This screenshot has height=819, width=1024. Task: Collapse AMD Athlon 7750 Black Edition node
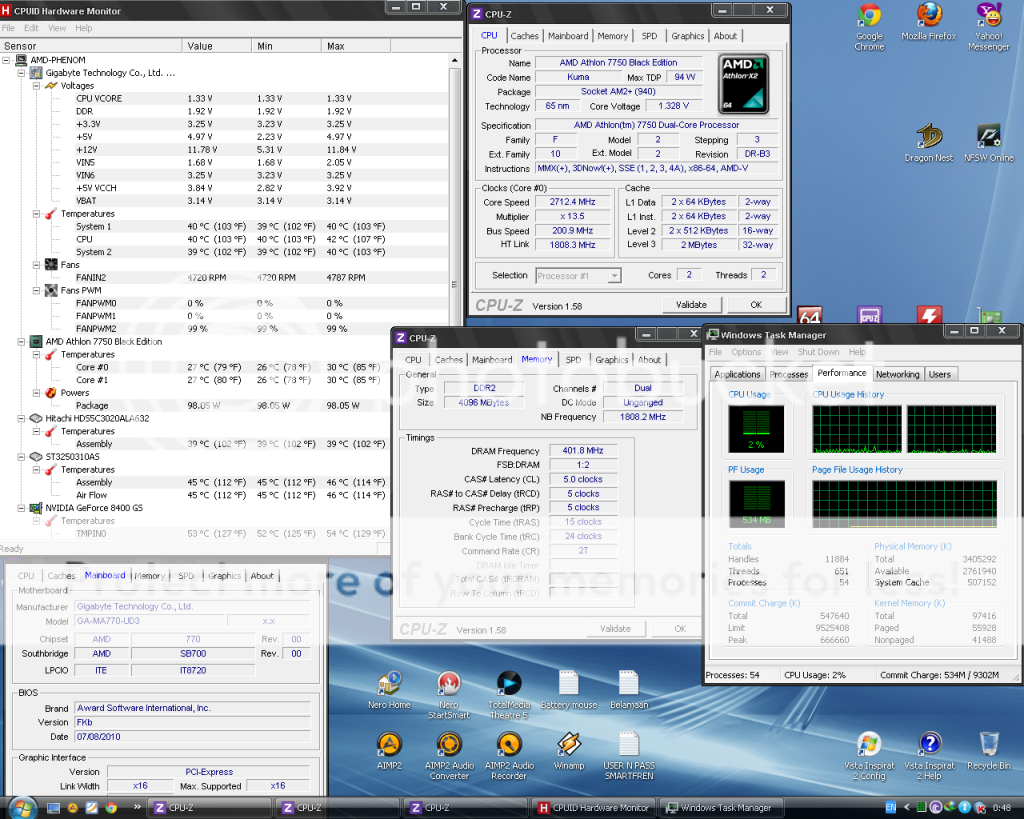22,342
